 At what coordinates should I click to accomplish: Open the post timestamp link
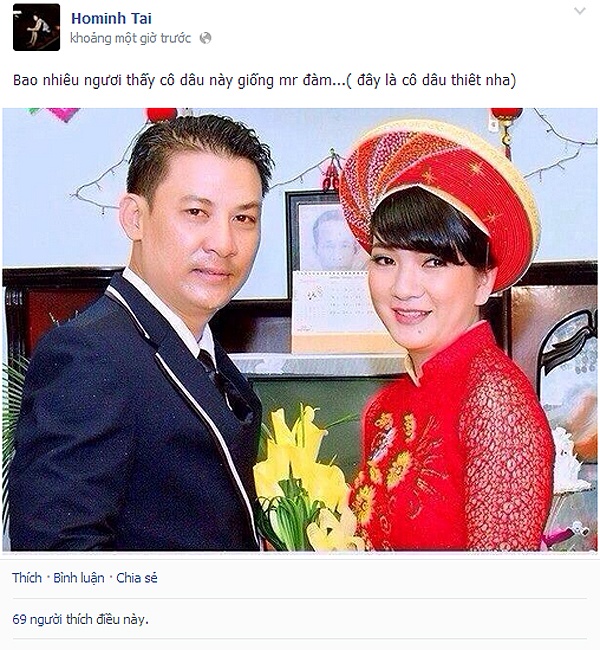(x=131, y=39)
